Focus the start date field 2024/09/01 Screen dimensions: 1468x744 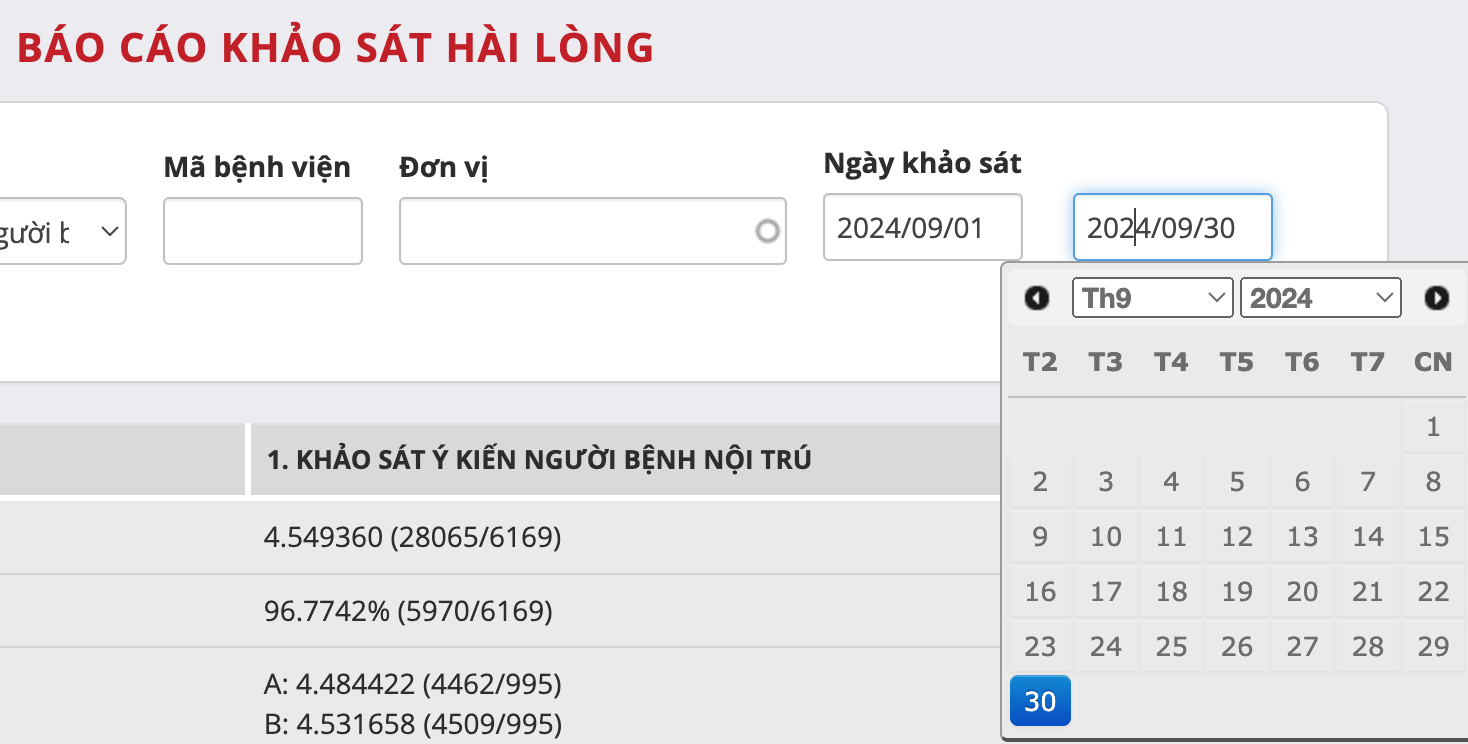pyautogui.click(x=922, y=227)
